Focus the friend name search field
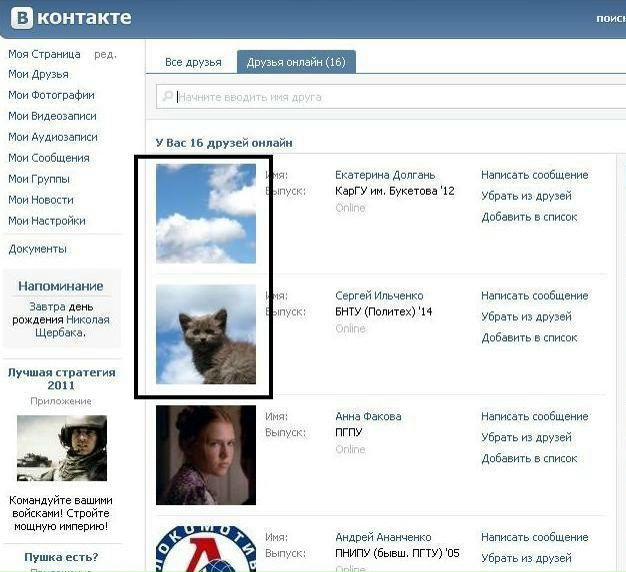The height and width of the screenshot is (572, 626). click(390, 97)
